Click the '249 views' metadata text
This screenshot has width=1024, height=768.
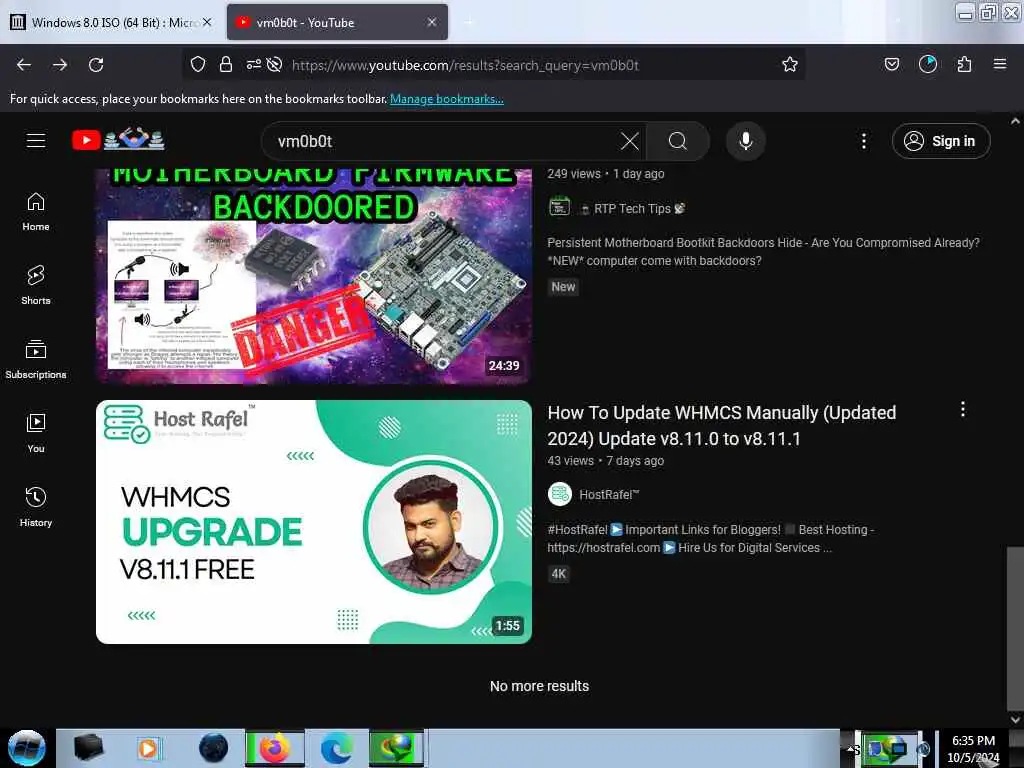[574, 174]
